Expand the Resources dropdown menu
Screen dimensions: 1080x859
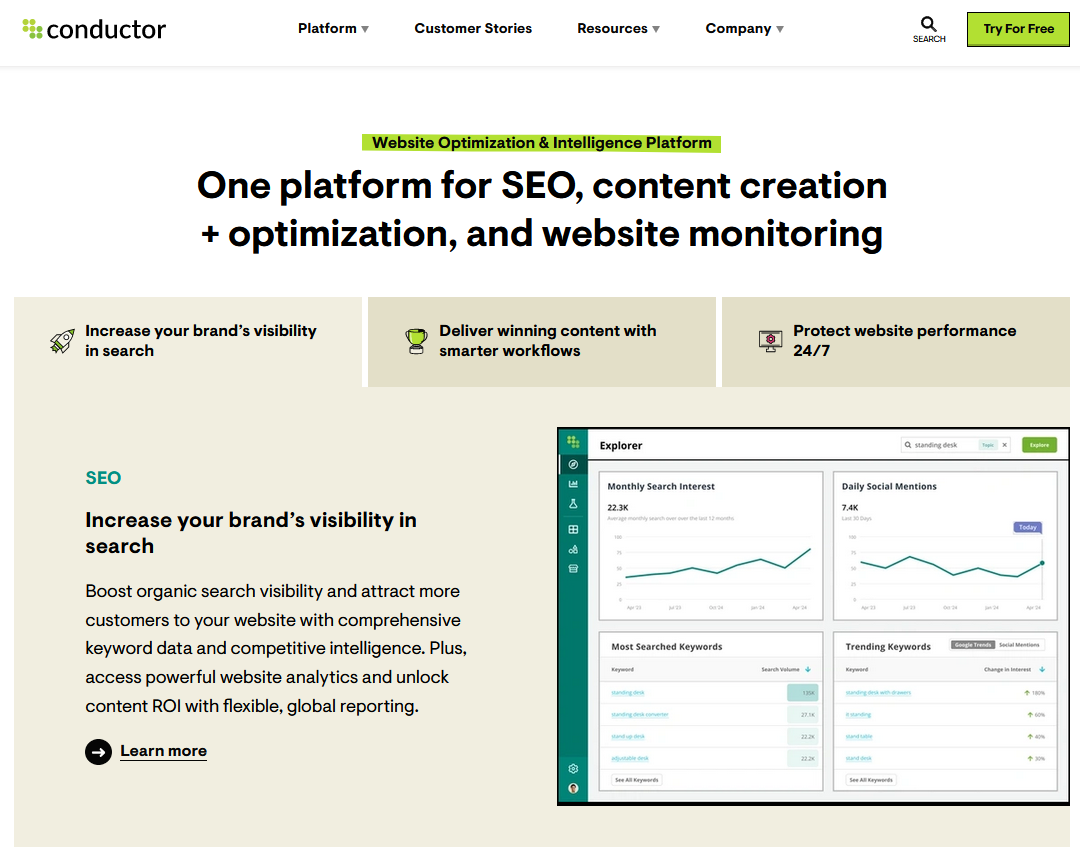click(x=618, y=29)
